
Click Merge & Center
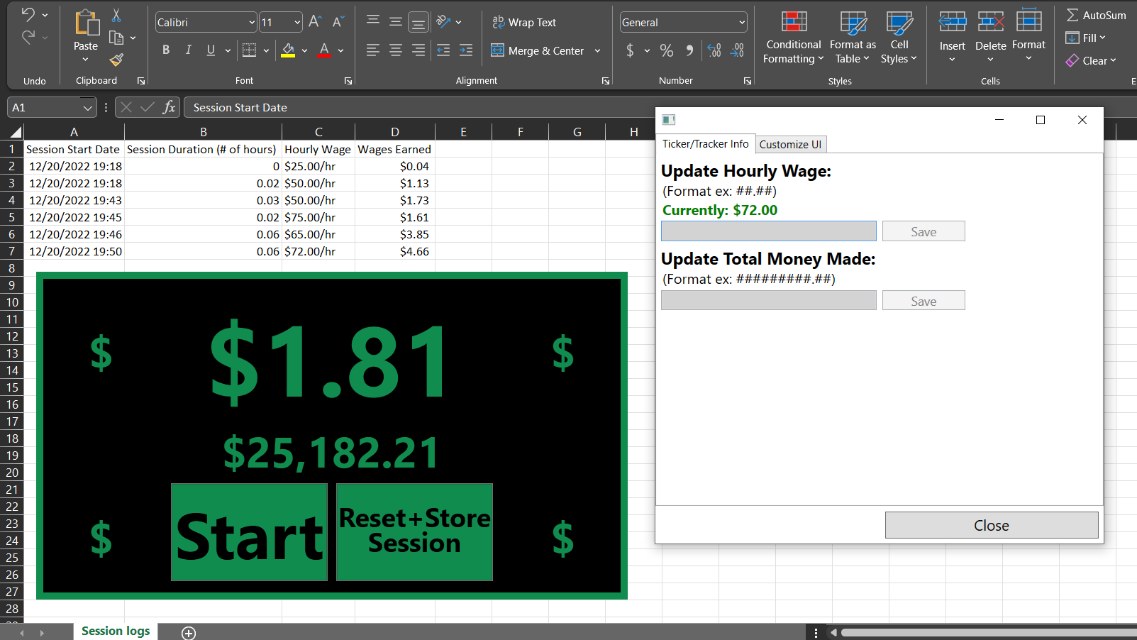537,51
